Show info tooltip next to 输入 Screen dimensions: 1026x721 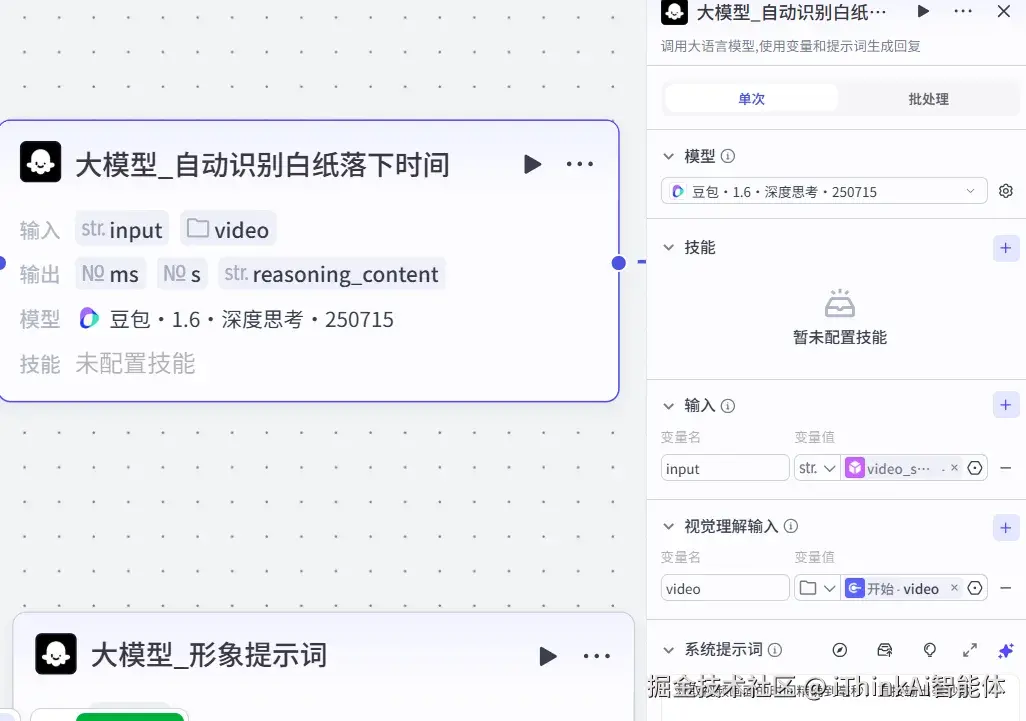728,406
